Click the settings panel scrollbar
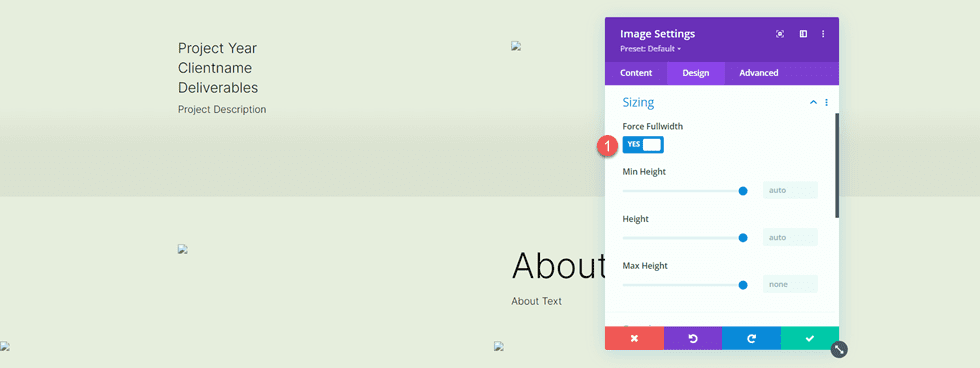The height and width of the screenshot is (368, 980). pos(837,166)
